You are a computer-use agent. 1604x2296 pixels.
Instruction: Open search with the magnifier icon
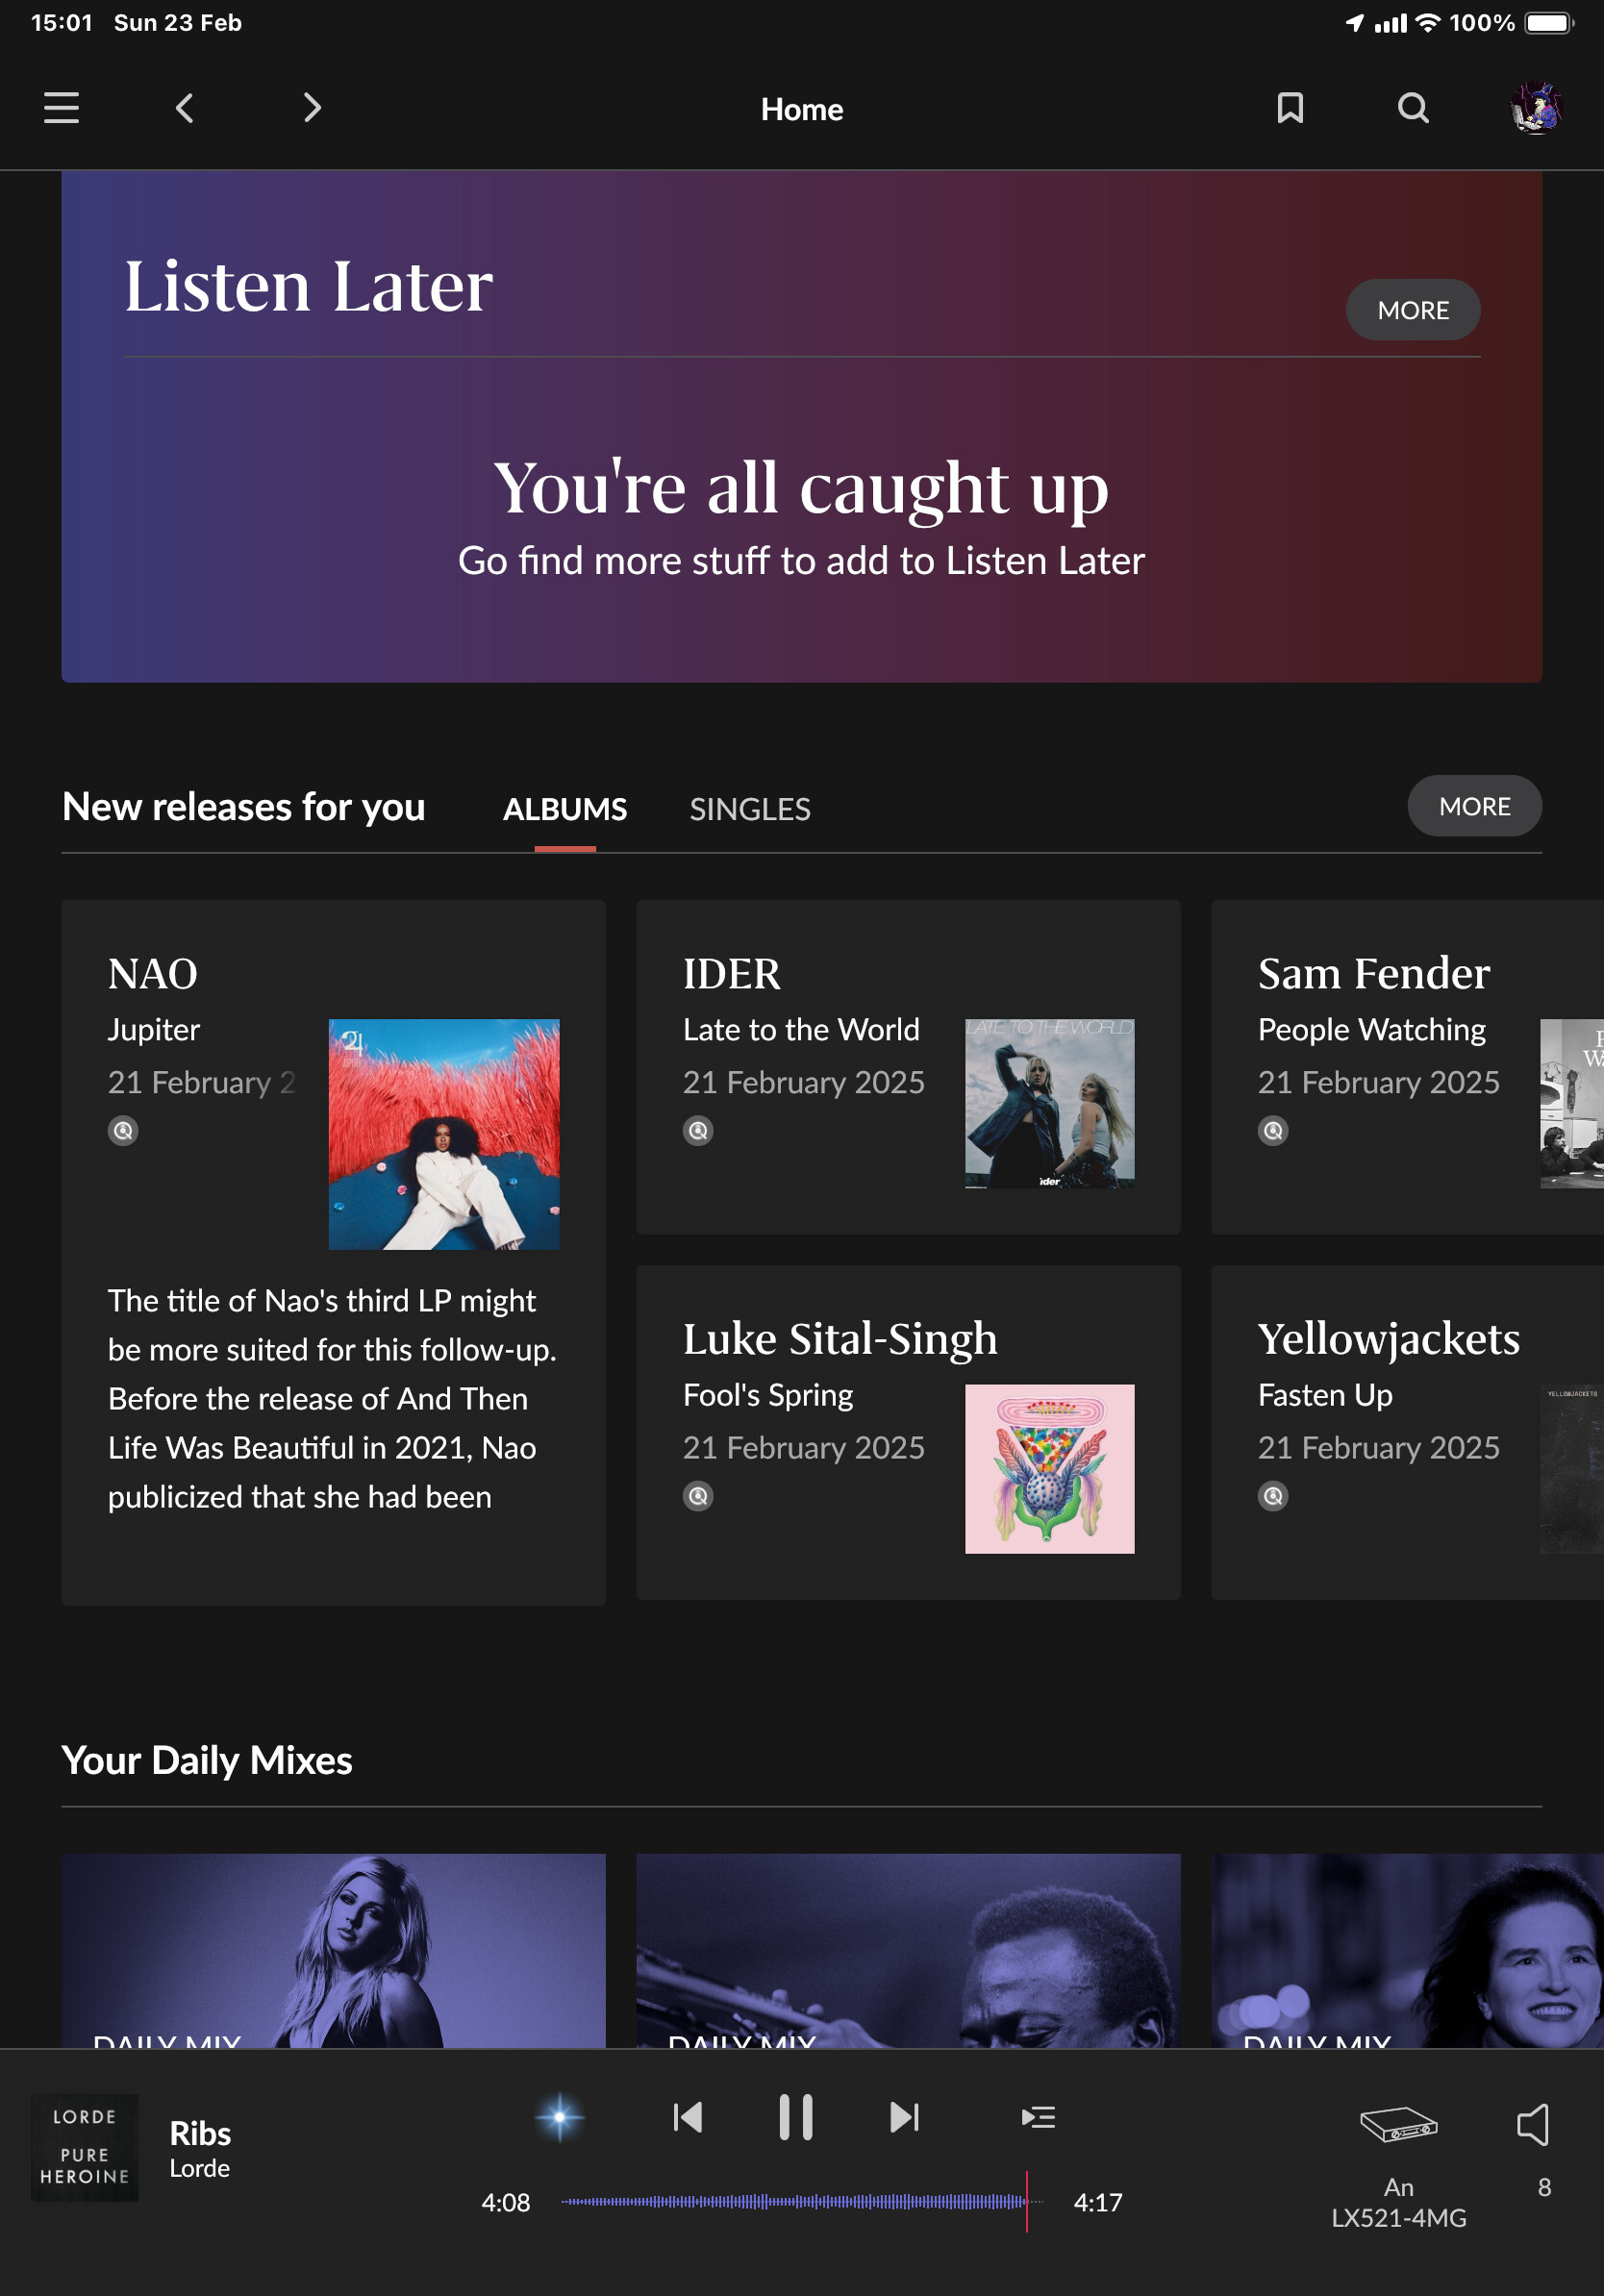coord(1412,108)
